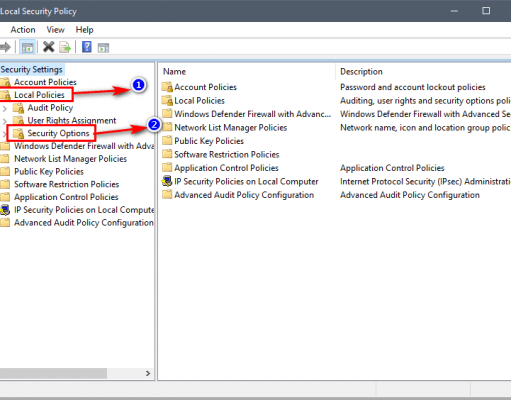Click Local Policies folder icon in right pane

[167, 101]
